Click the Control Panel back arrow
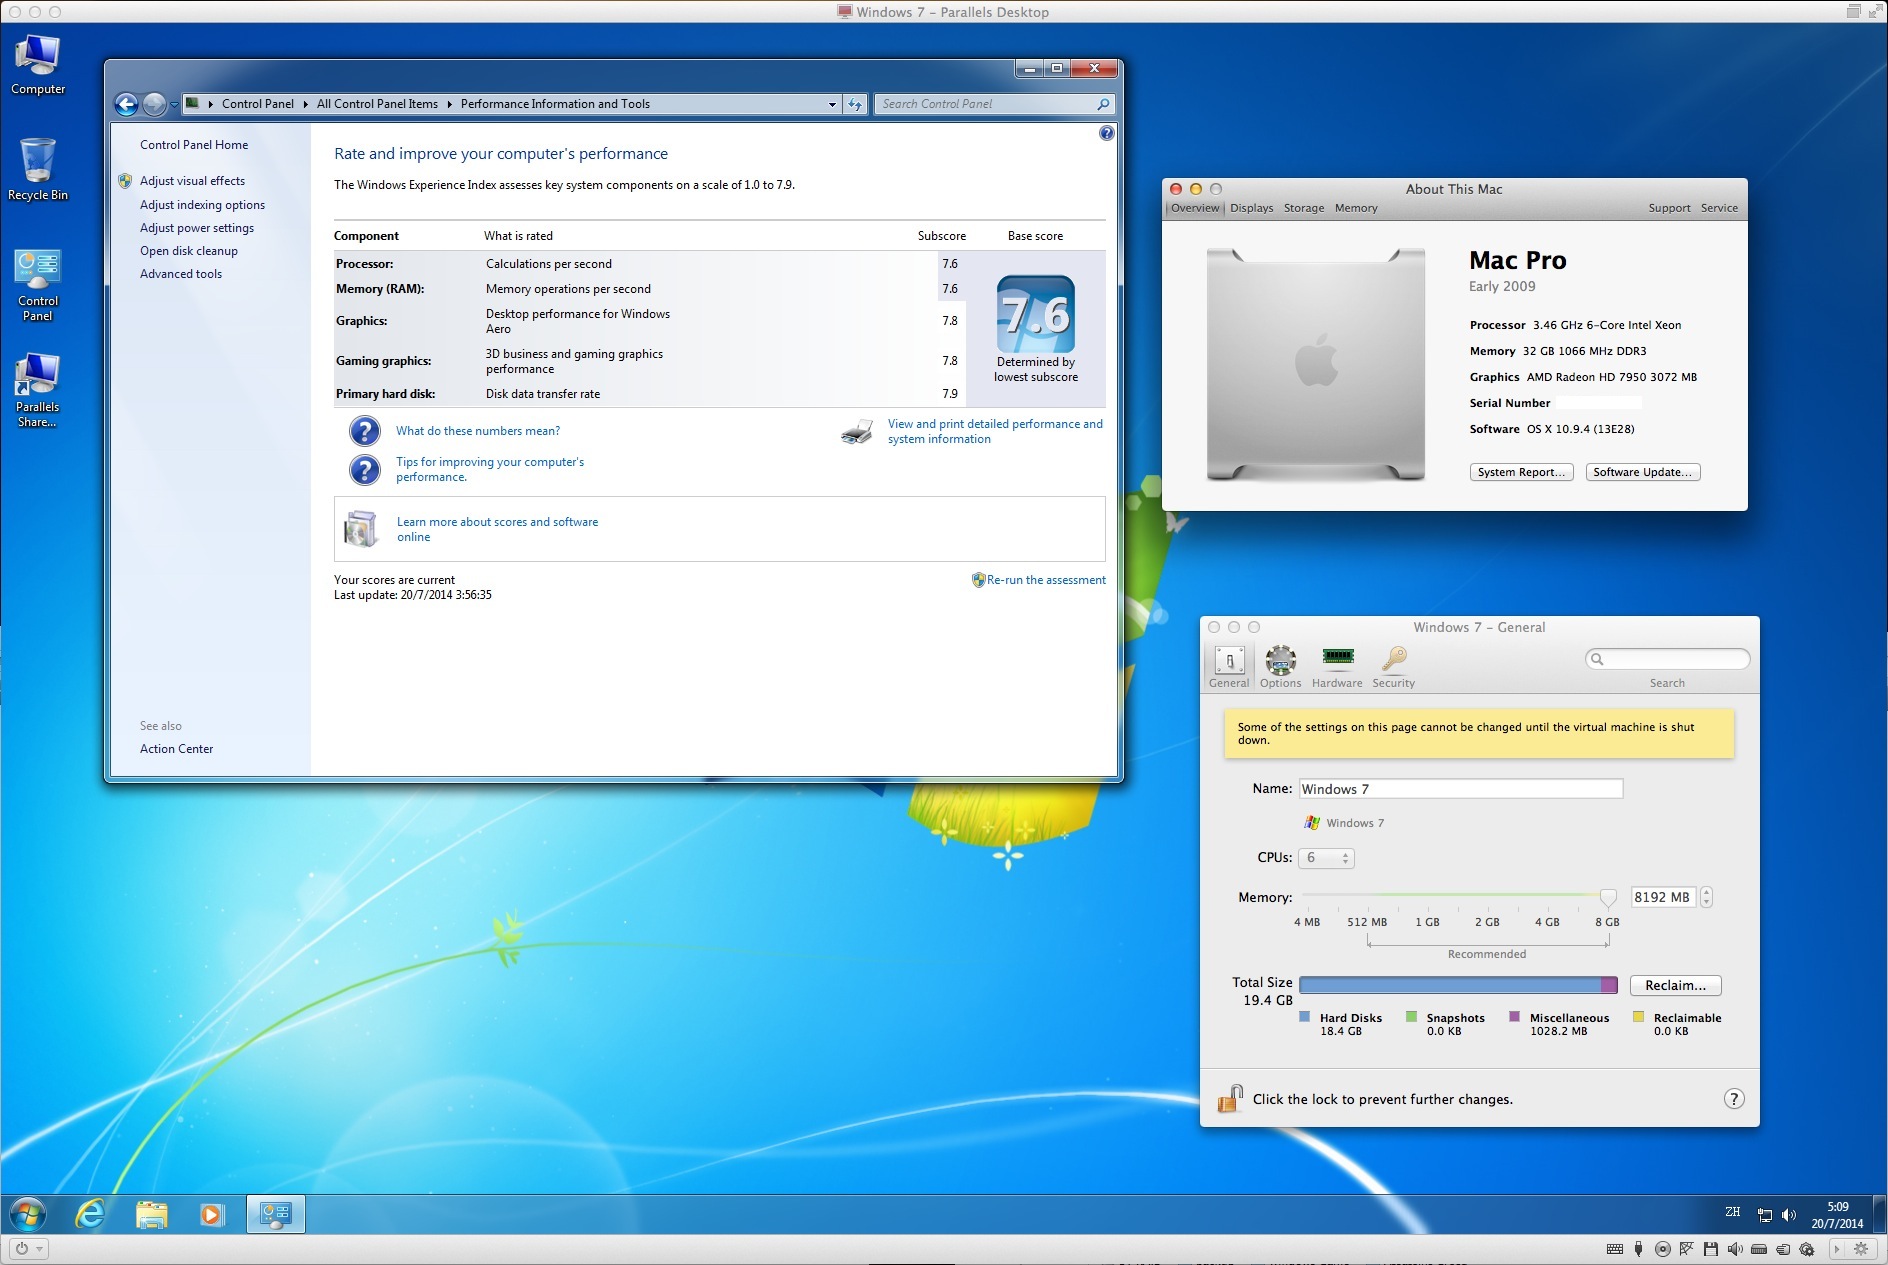The width and height of the screenshot is (1888, 1265). 126,104
